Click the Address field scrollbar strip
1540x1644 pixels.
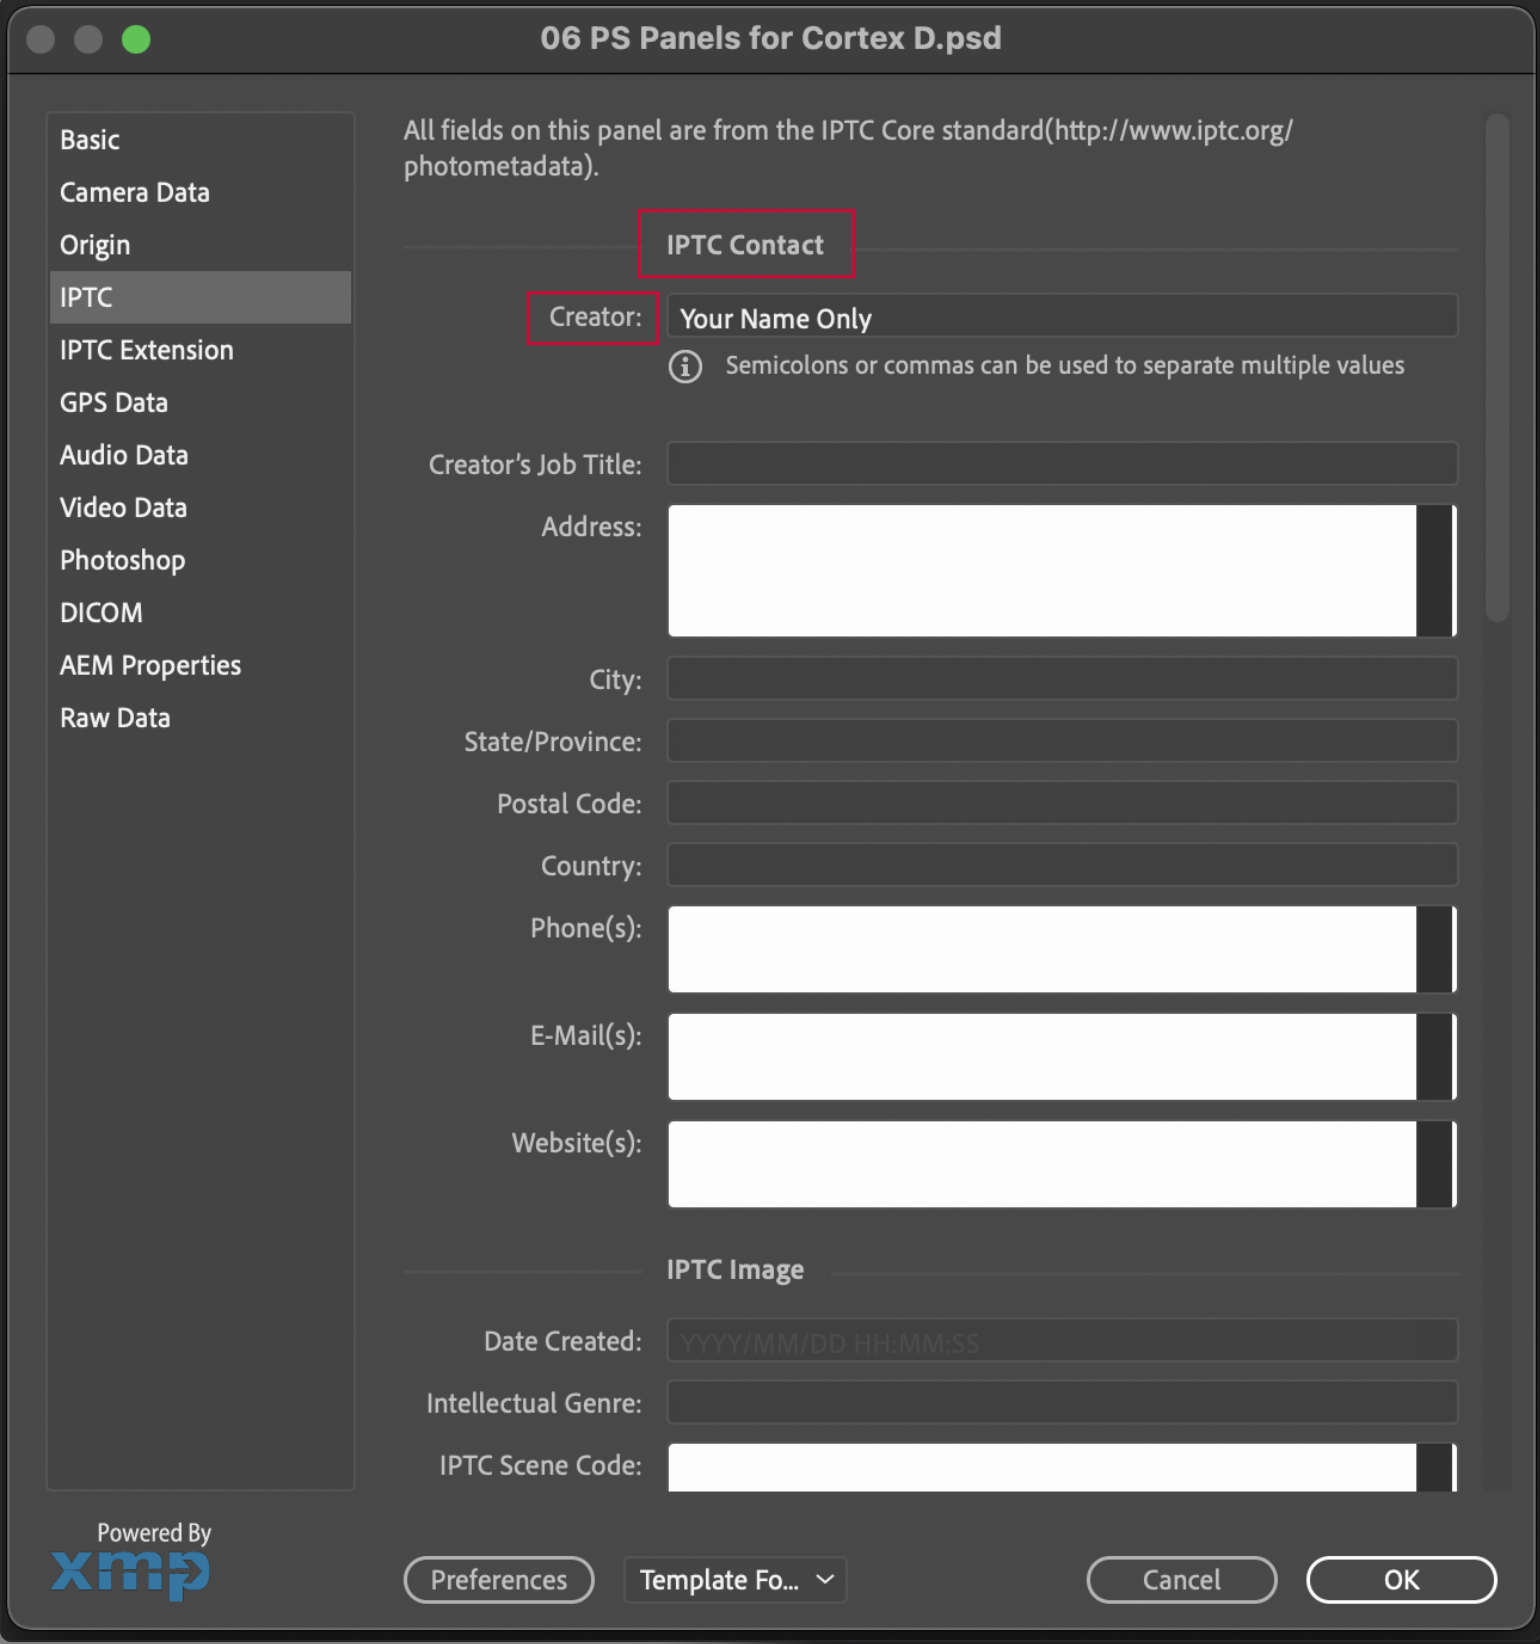pos(1435,570)
